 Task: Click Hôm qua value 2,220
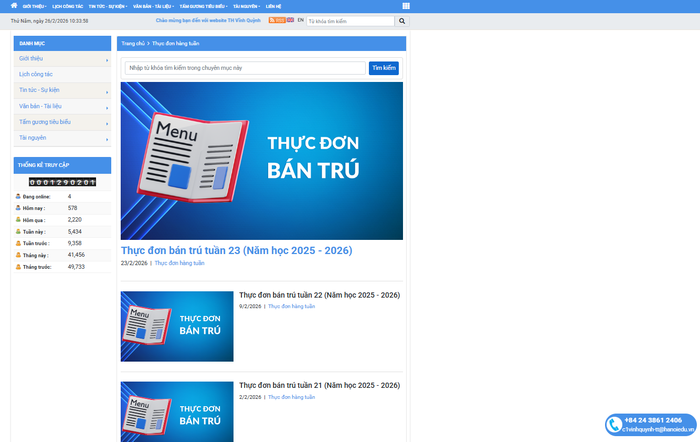(x=75, y=220)
